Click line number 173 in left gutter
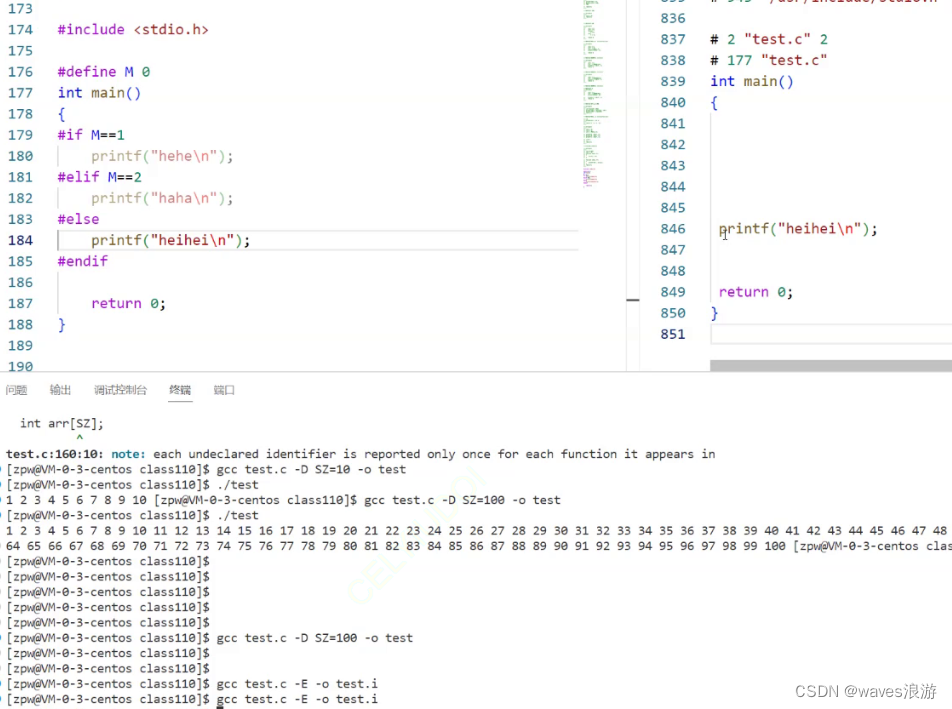 coord(21,8)
